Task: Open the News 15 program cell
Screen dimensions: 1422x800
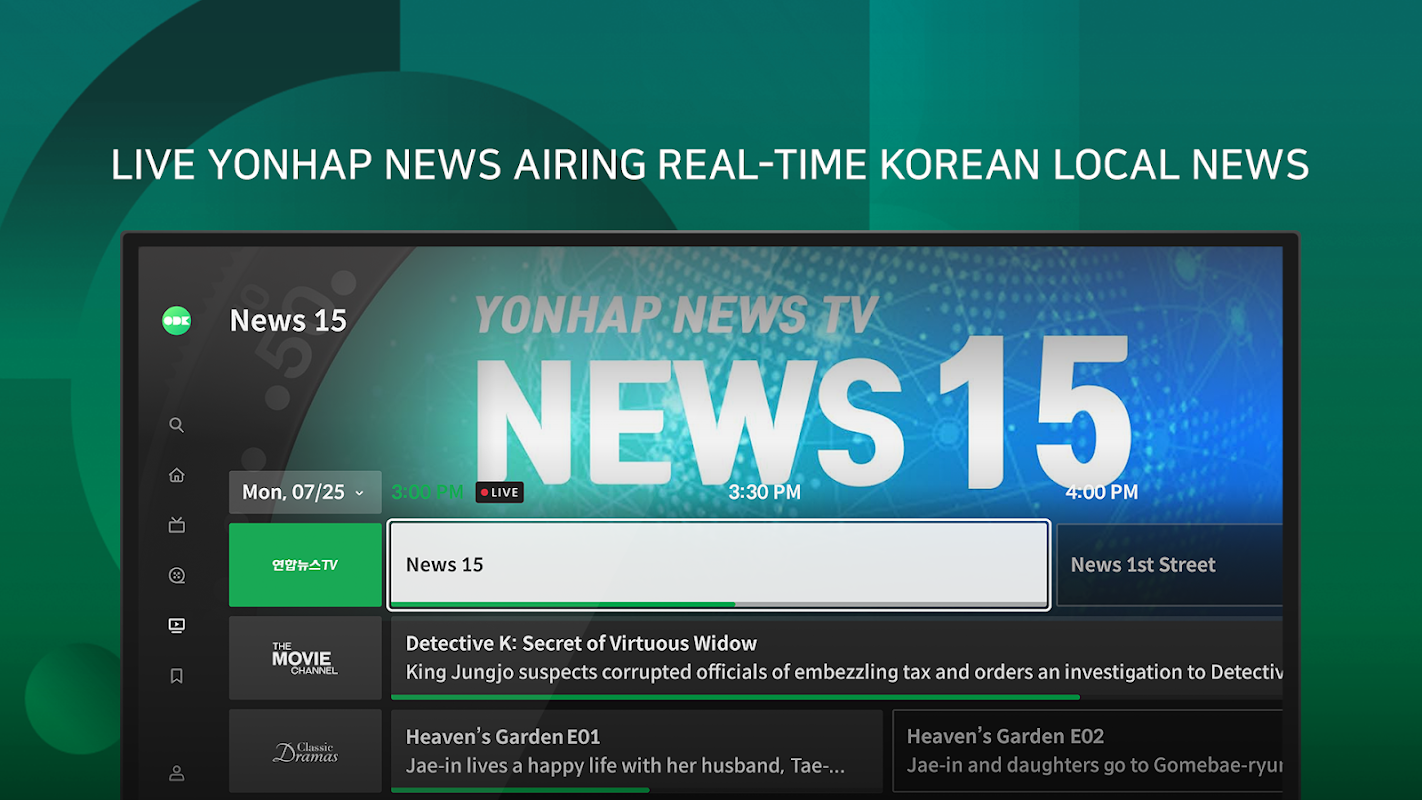Action: click(x=719, y=565)
